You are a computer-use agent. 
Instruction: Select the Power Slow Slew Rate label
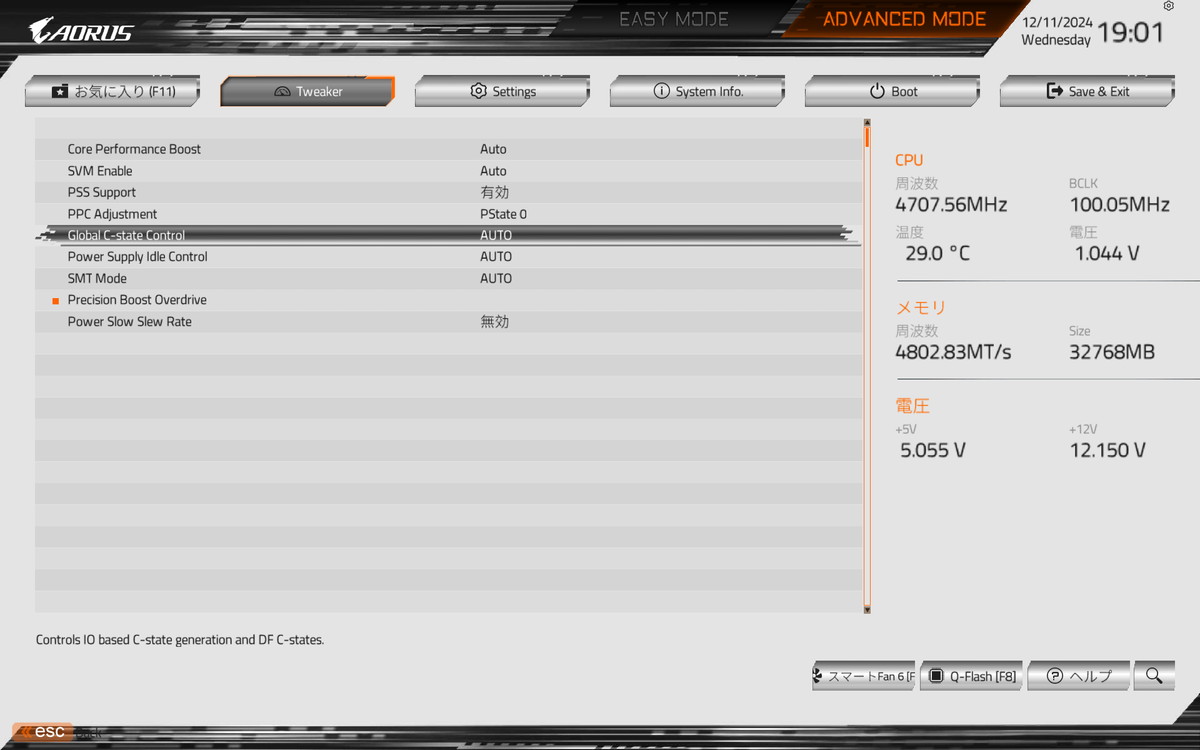pos(129,322)
